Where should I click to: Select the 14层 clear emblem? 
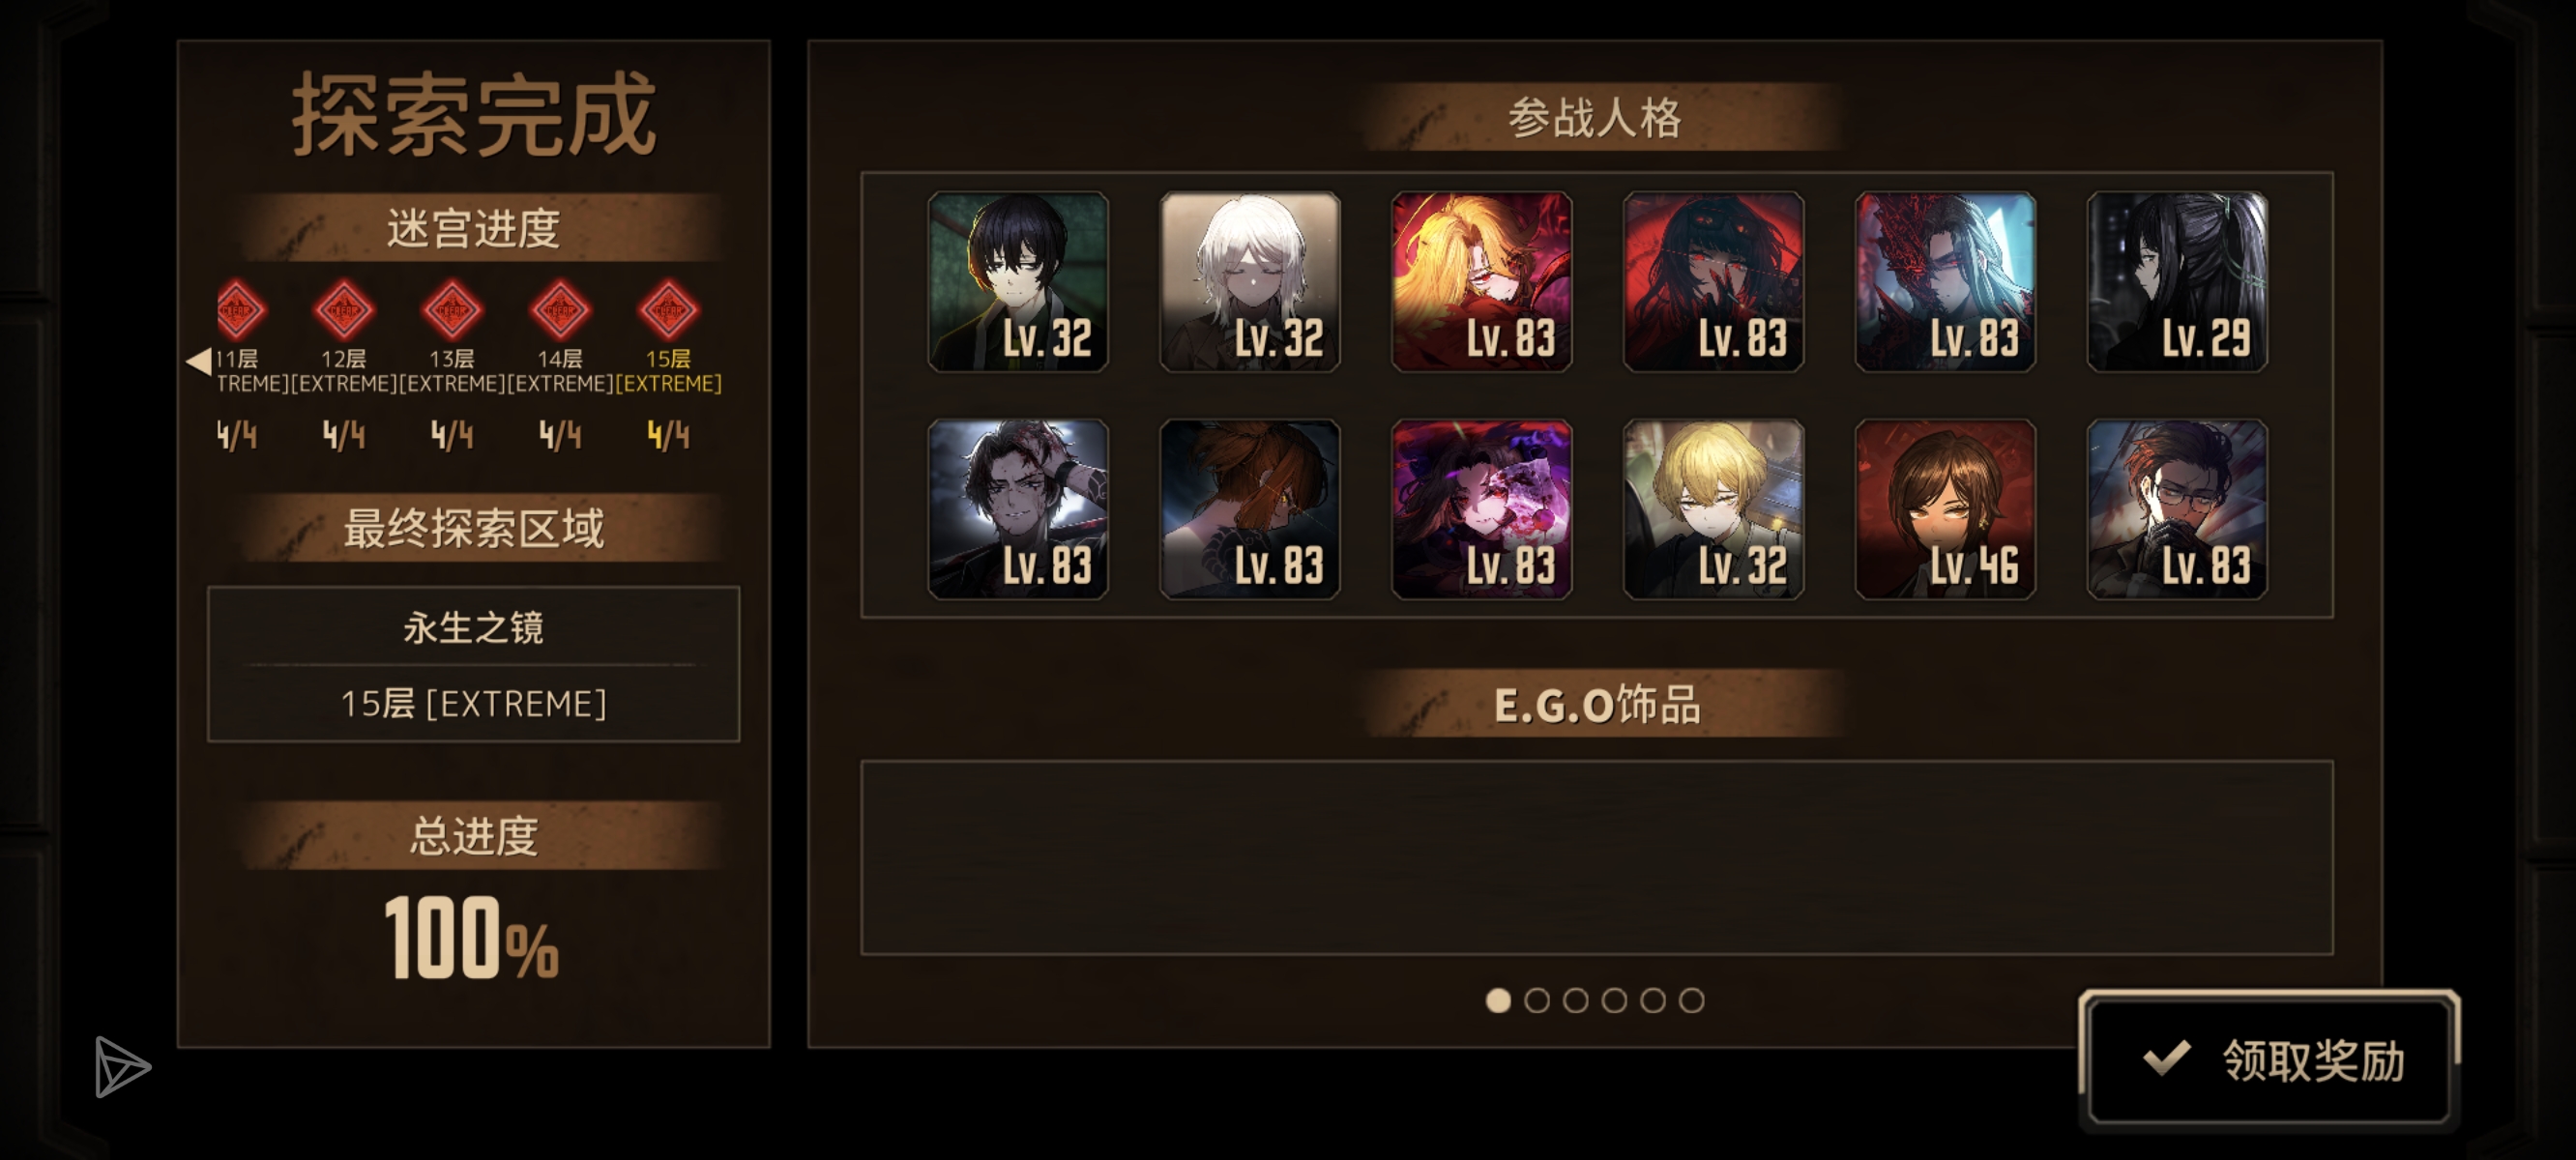(x=560, y=310)
